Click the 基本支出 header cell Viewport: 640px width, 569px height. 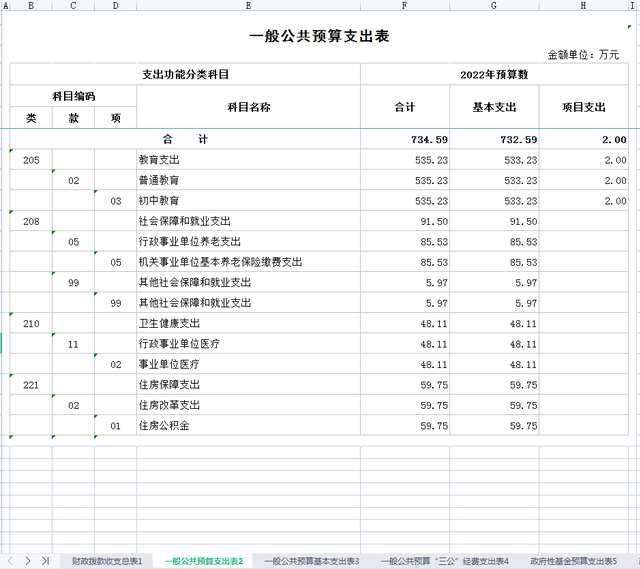(x=494, y=107)
